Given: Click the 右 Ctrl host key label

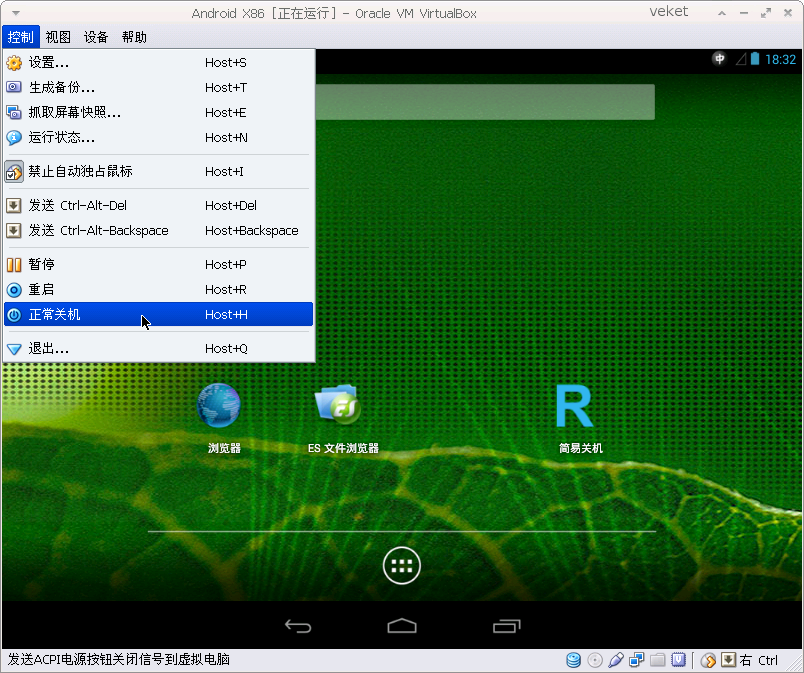Looking at the screenshot, I should (x=758, y=660).
